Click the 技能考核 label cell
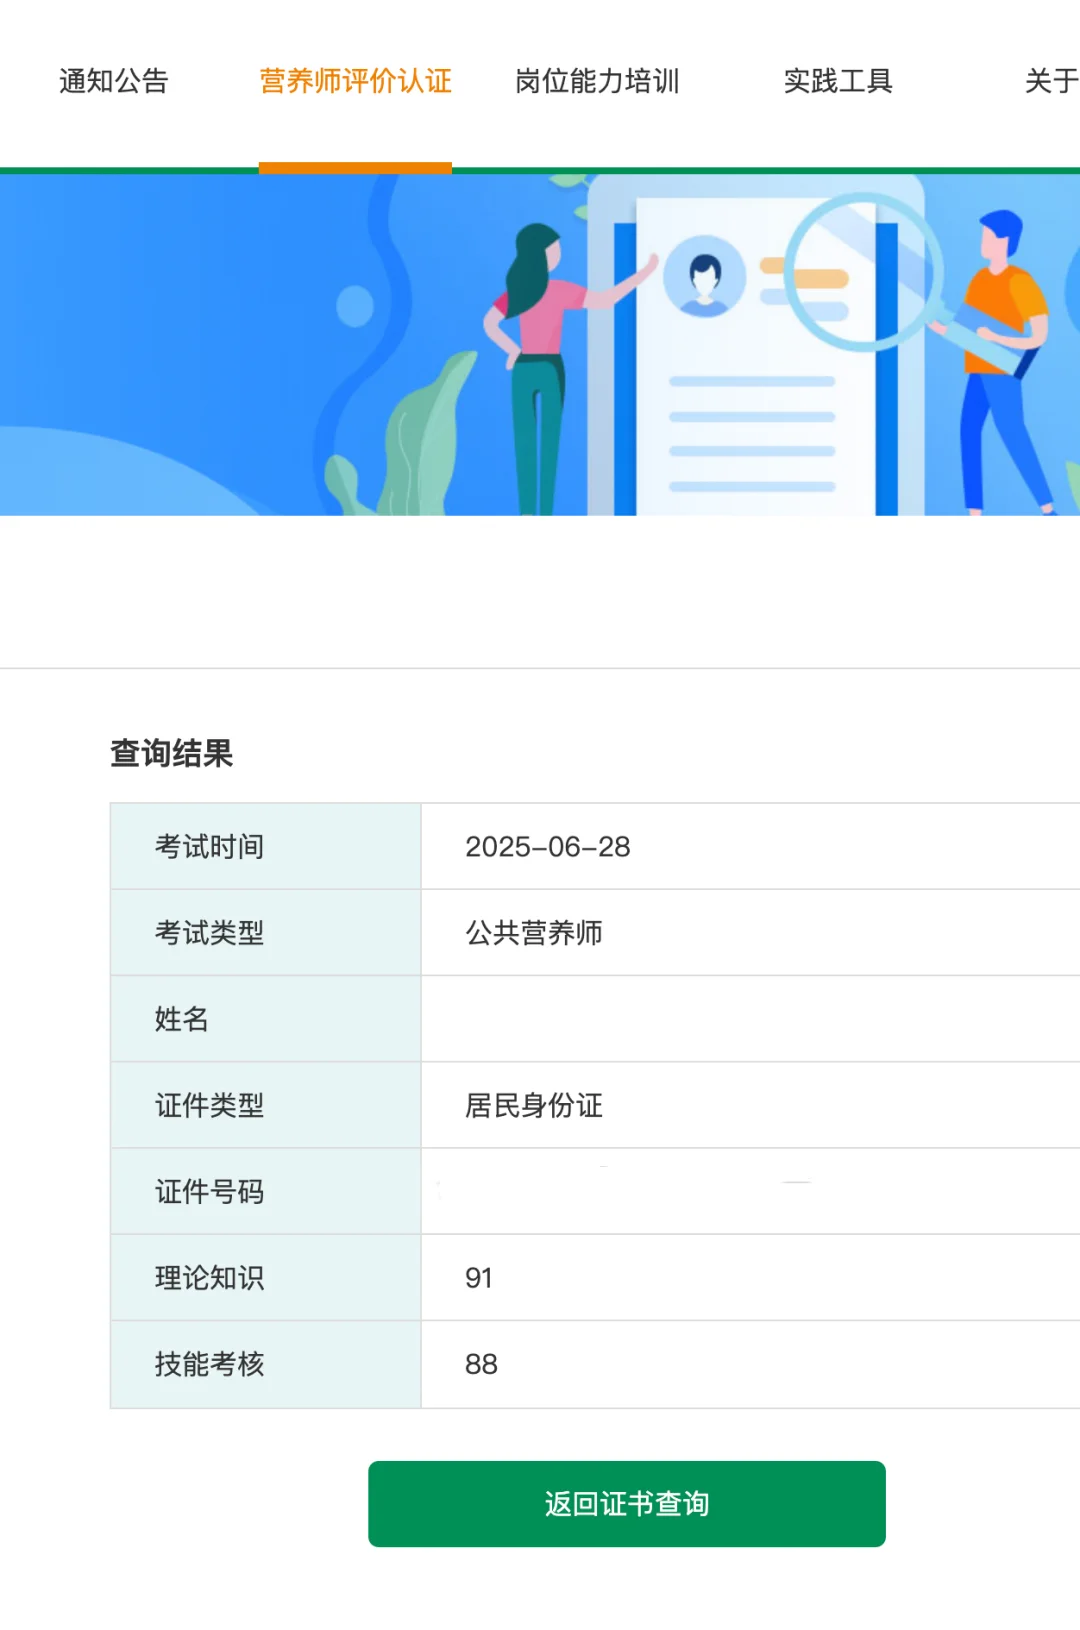The width and height of the screenshot is (1080, 1630). tap(266, 1364)
